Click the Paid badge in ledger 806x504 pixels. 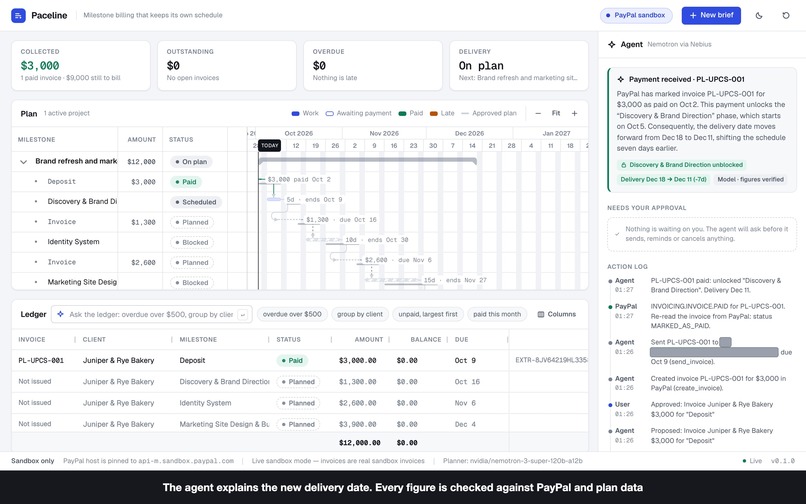coord(292,361)
